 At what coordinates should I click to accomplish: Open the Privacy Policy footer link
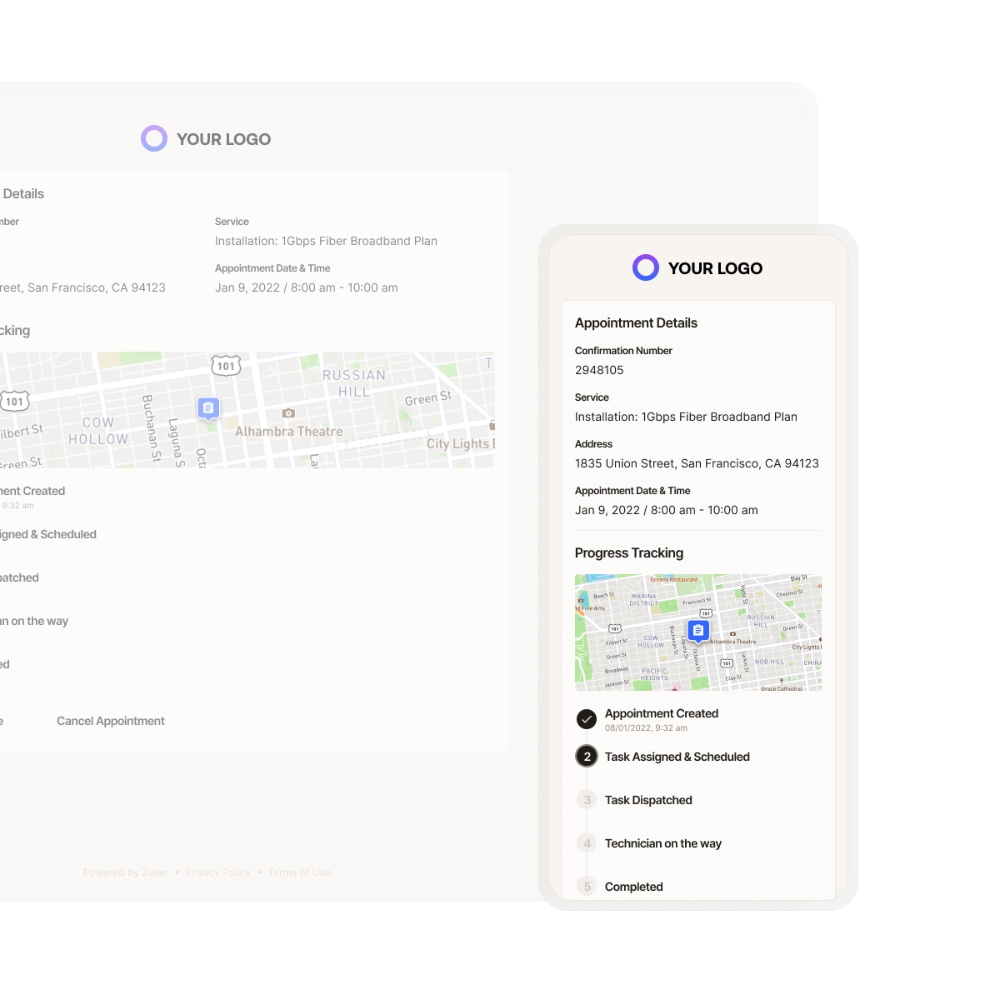click(x=218, y=872)
